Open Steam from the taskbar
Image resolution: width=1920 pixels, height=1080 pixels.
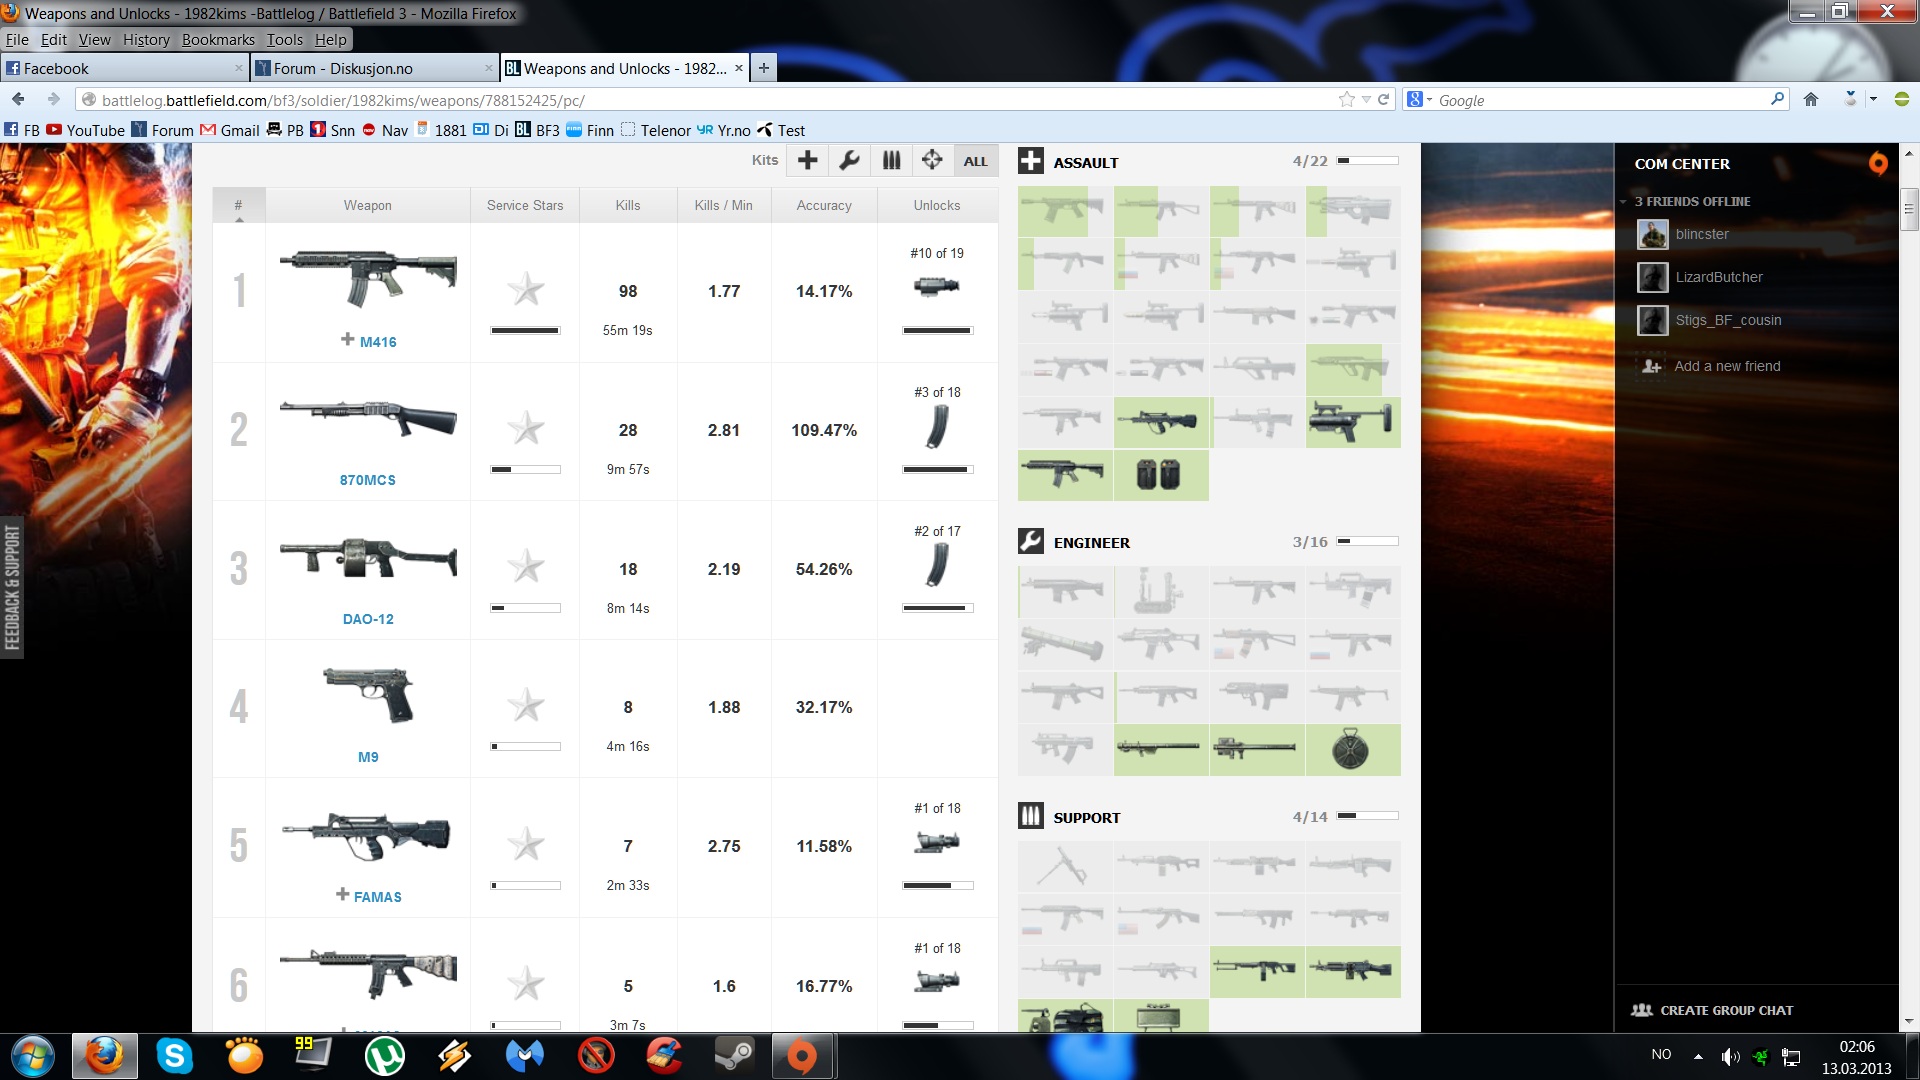tap(735, 1056)
